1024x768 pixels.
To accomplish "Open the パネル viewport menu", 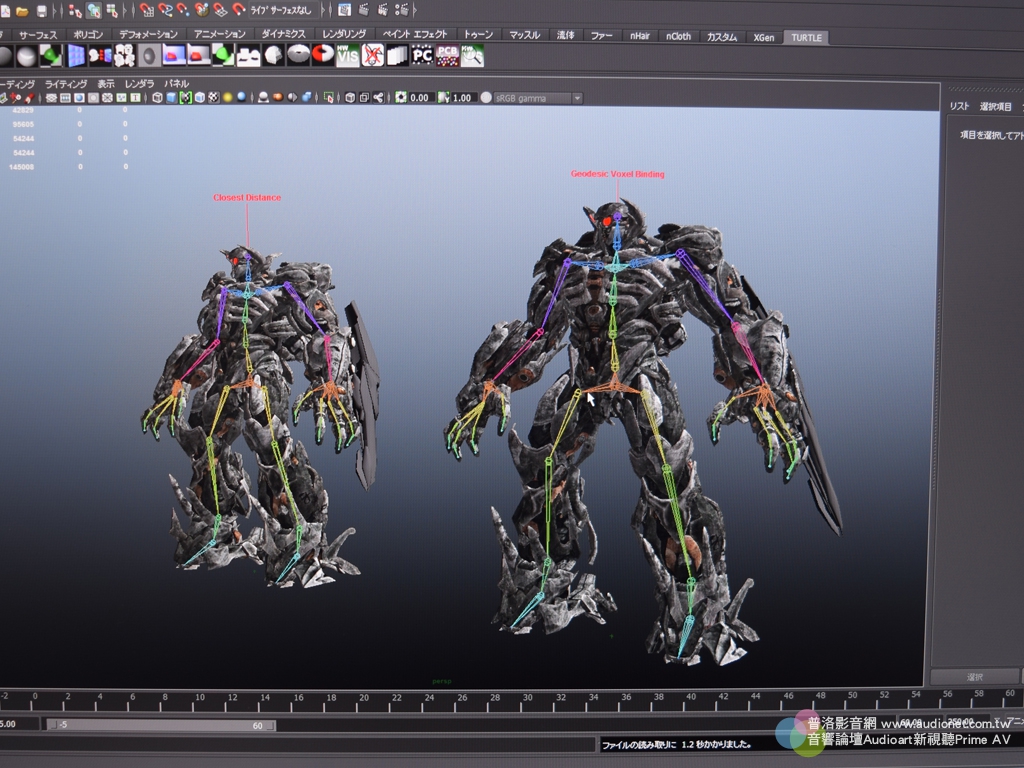I will 176,84.
